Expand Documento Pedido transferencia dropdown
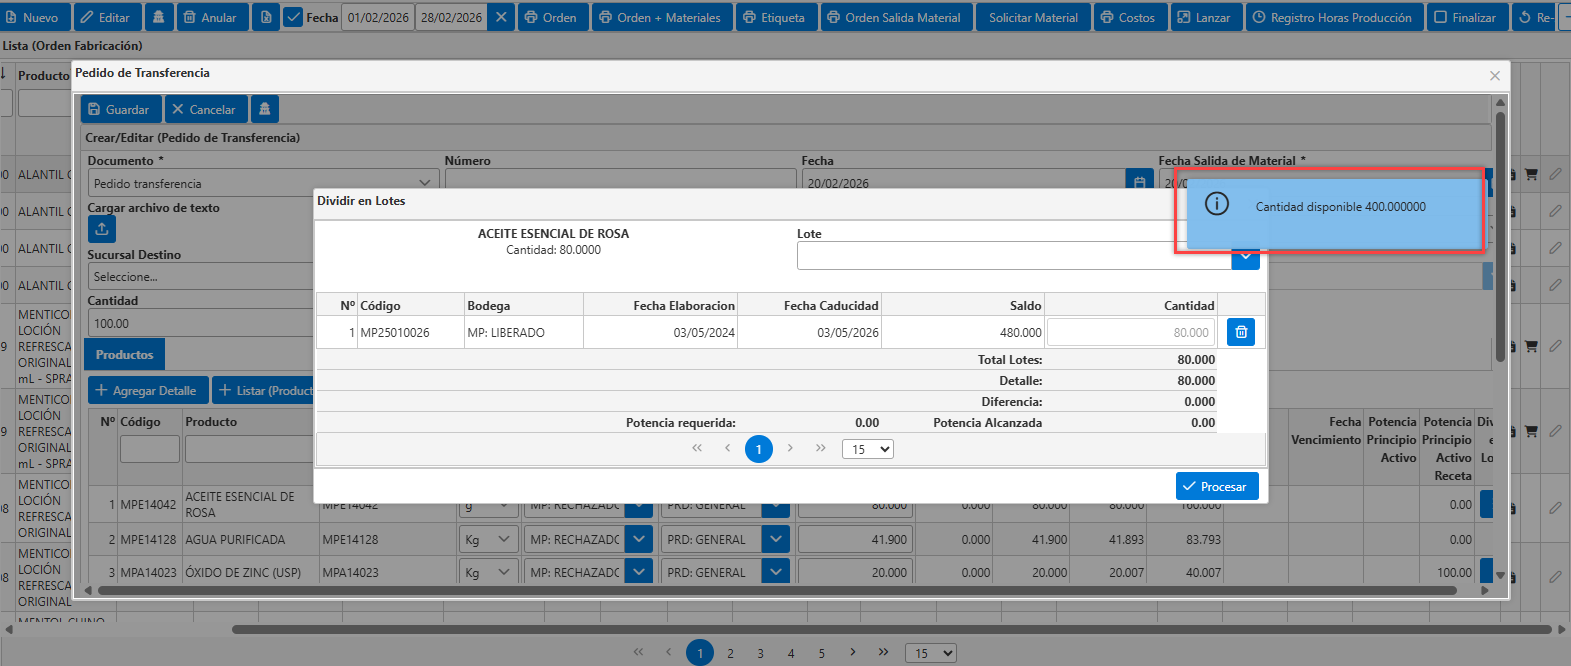This screenshot has height=666, width=1571. [425, 183]
